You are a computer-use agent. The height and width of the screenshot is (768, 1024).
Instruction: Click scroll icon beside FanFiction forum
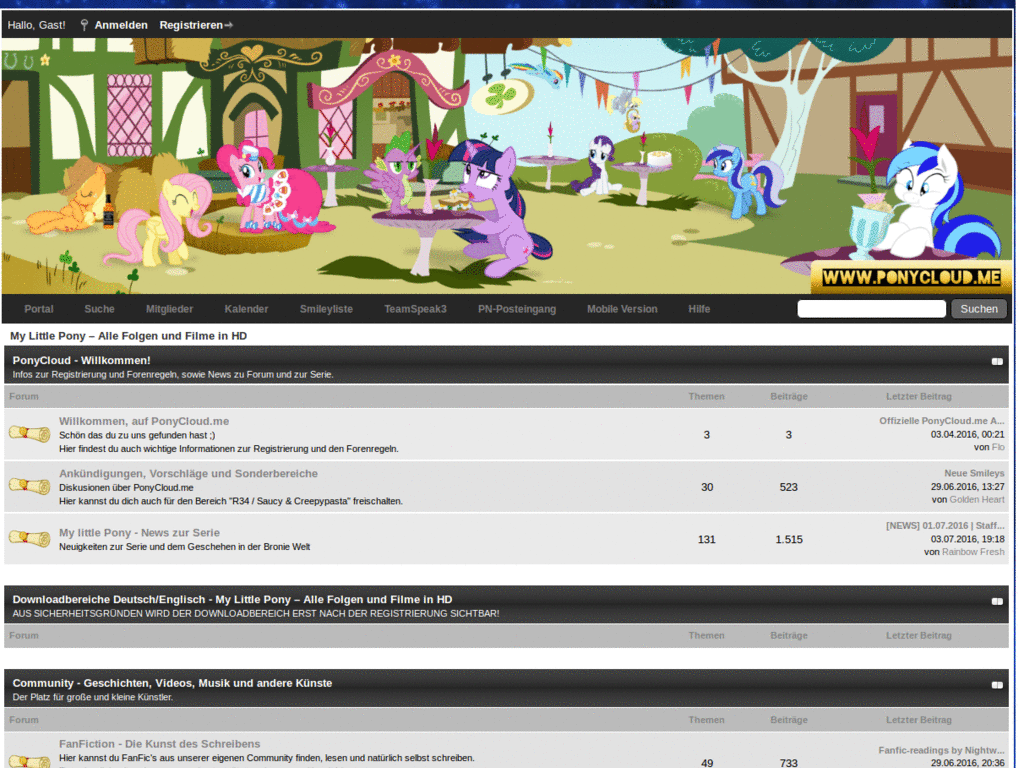click(x=29, y=761)
